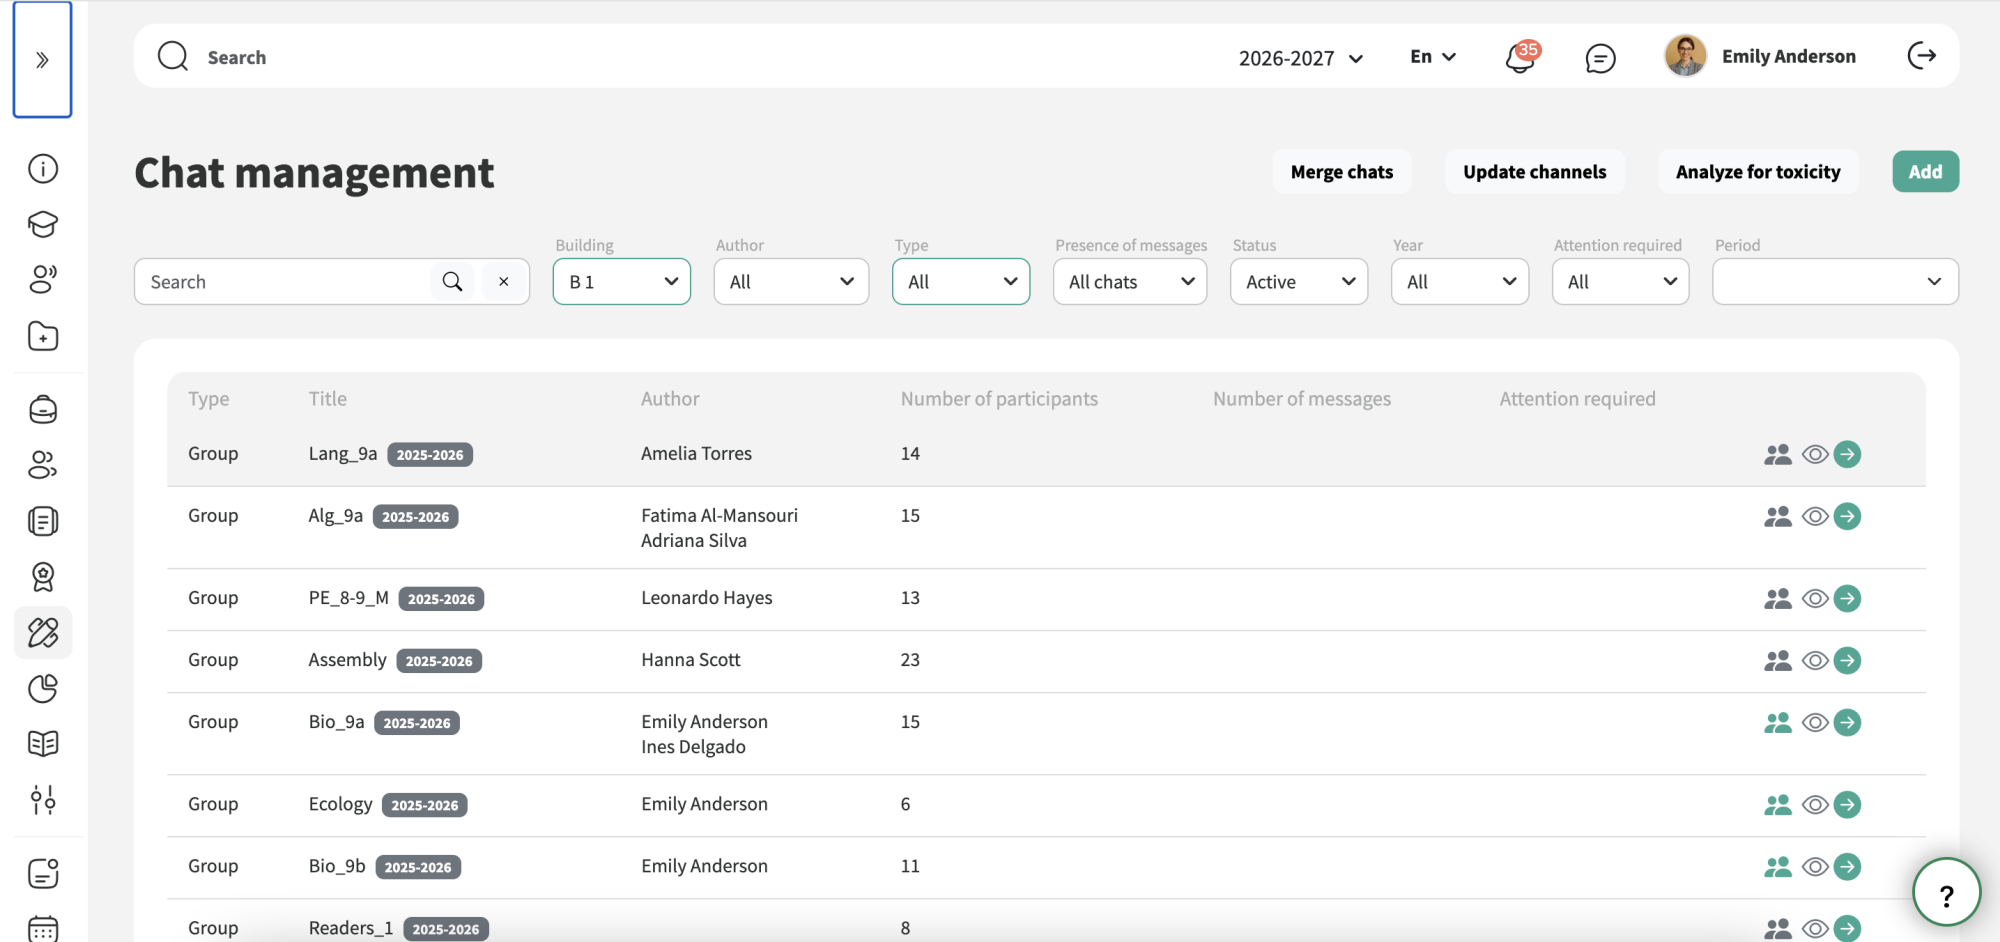Toggle eye icon for Assembly chat
2000x942 pixels.
click(1815, 660)
